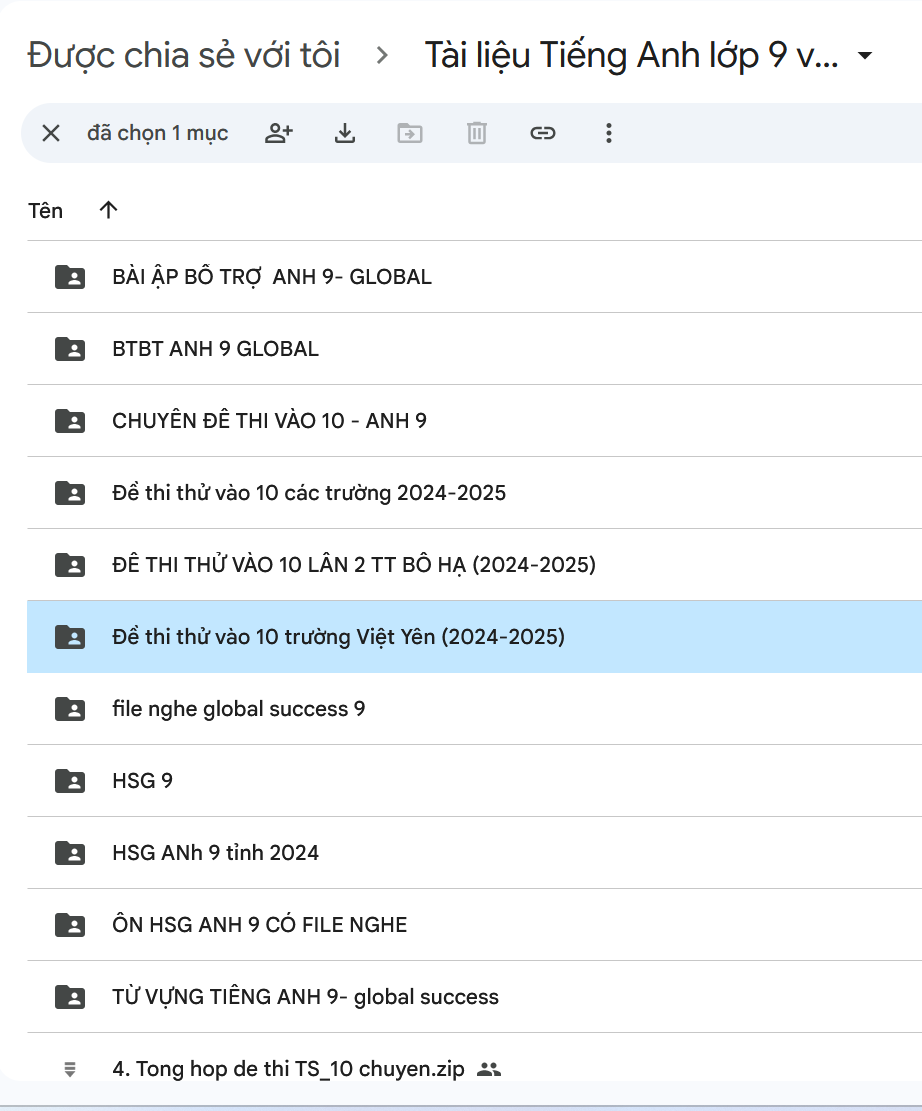This screenshot has height=1111, width=922.
Task: Click the X to clear selection
Action: 51,133
